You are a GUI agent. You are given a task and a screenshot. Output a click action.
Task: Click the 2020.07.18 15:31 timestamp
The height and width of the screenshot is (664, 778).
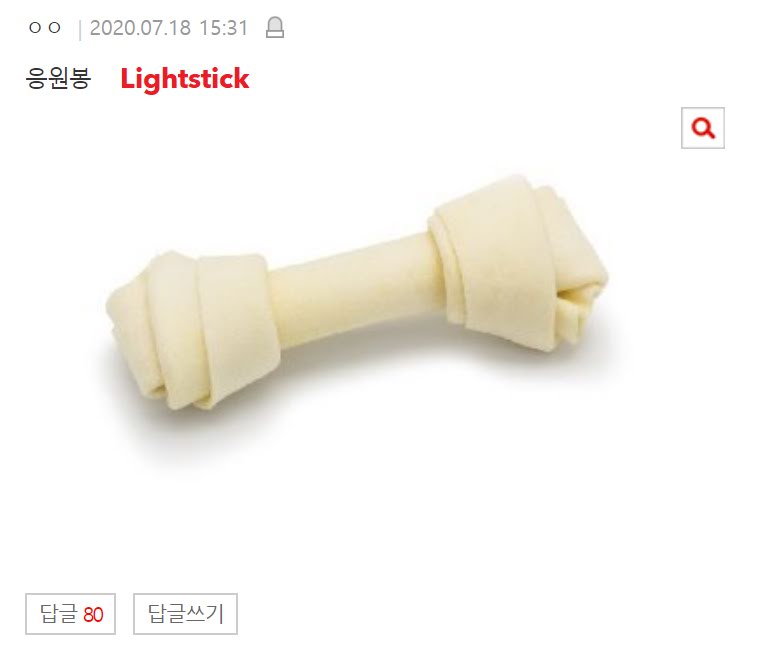[x=169, y=28]
